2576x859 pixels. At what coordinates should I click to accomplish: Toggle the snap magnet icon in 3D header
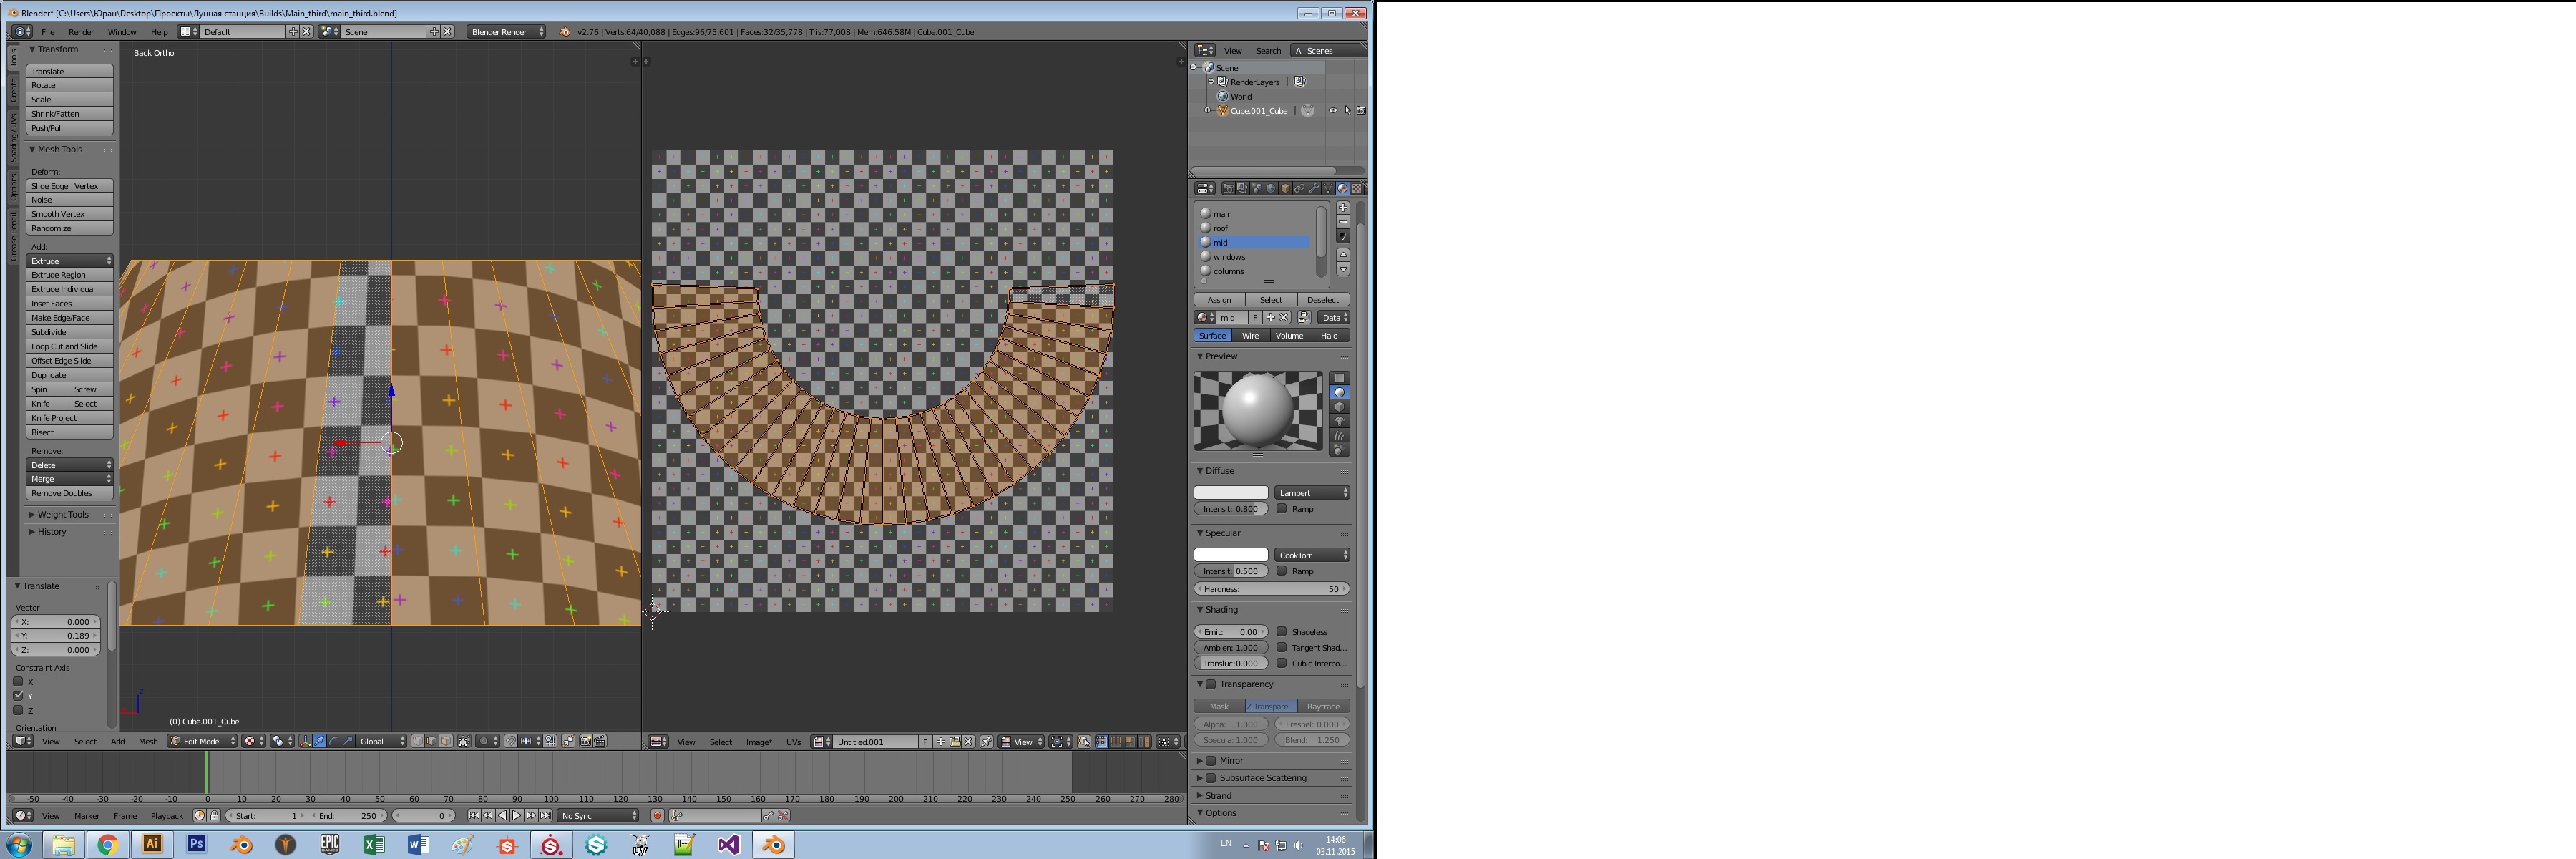coord(510,742)
